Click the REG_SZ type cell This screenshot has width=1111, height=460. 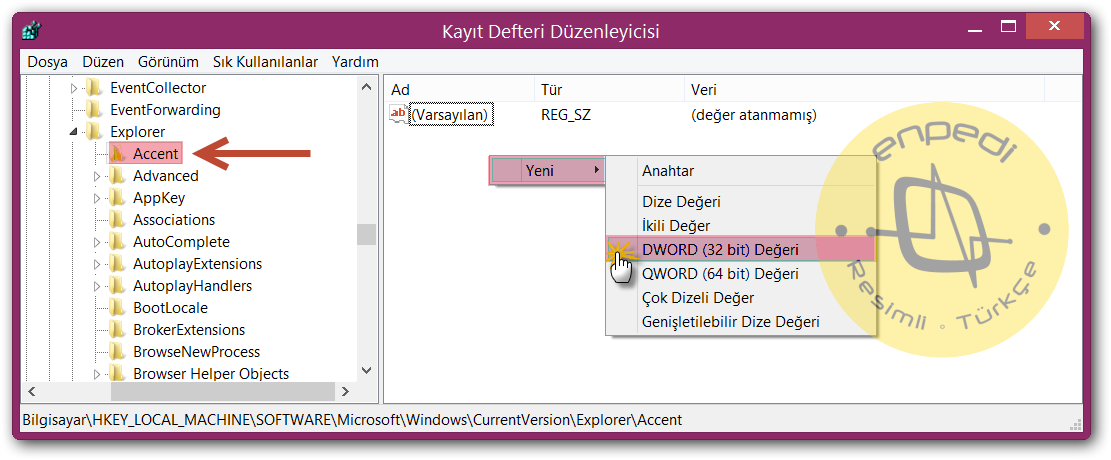coord(565,114)
